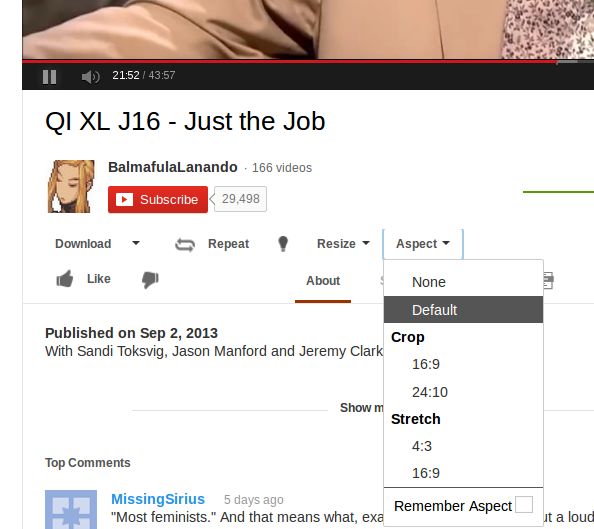Click the thumbs down dislike icon

click(x=150, y=280)
